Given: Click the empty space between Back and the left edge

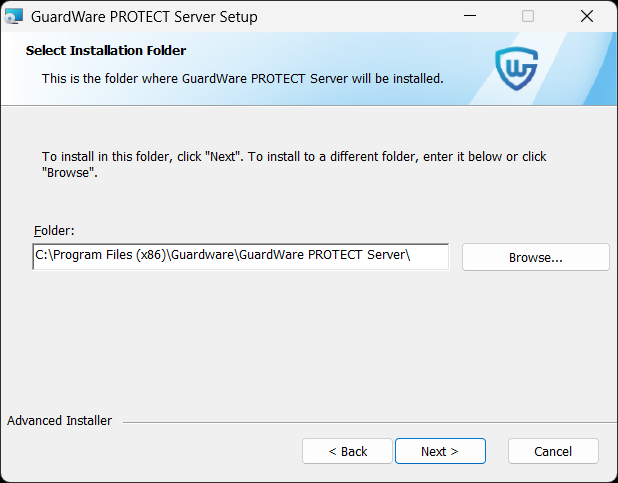Looking at the screenshot, I should click(150, 451).
